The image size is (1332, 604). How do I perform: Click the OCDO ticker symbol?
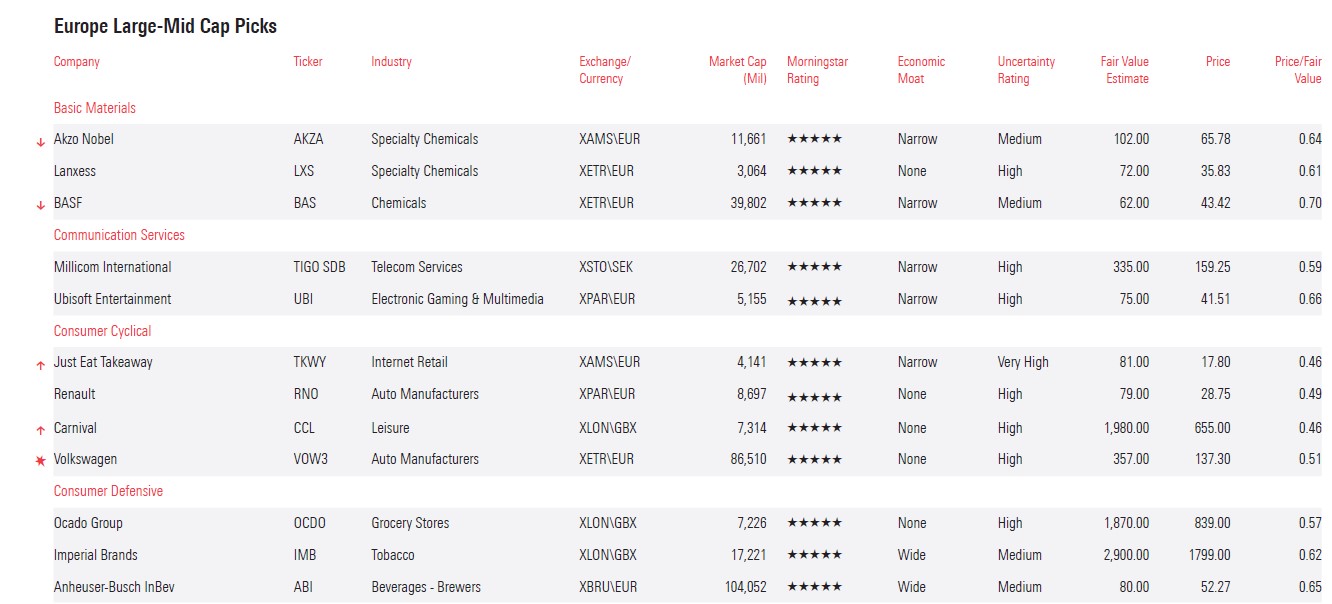pyautogui.click(x=309, y=523)
